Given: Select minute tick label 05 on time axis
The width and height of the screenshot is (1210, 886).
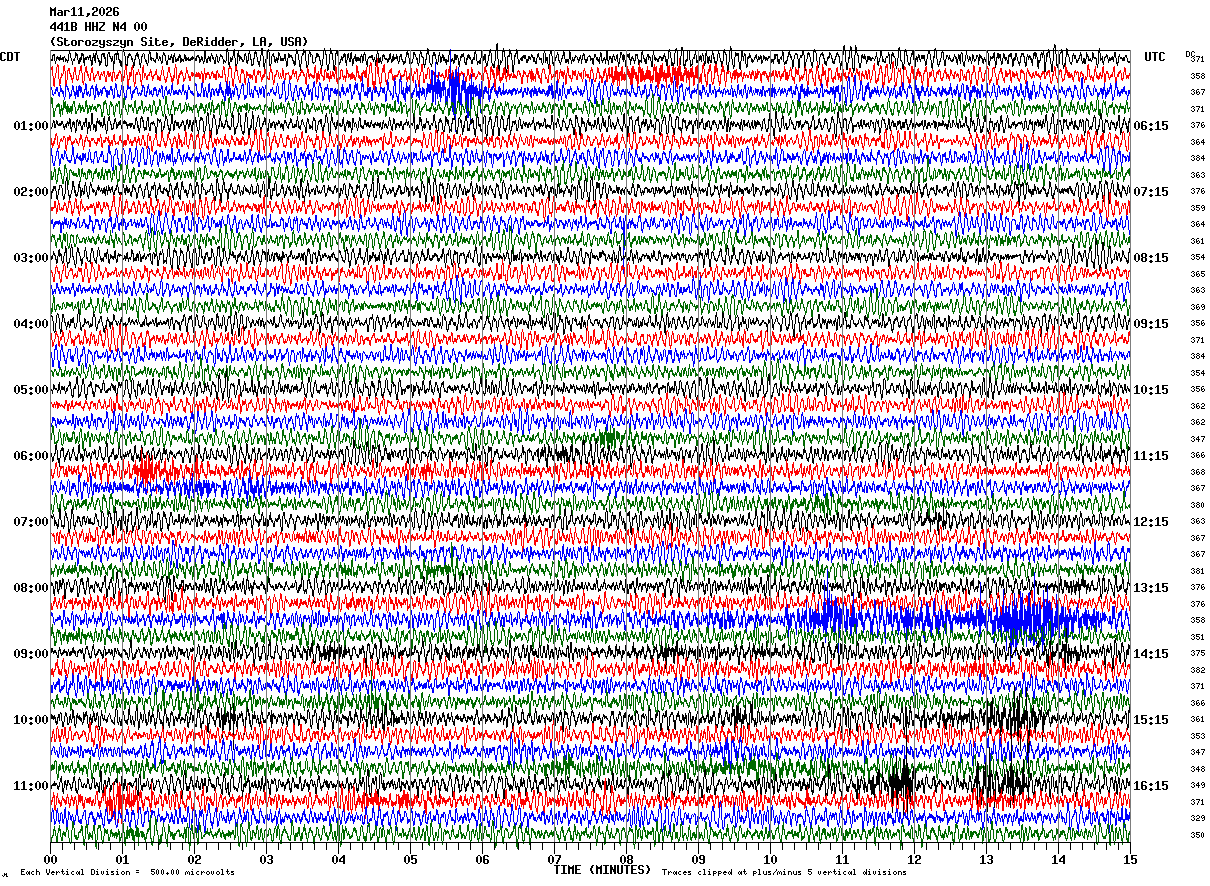Looking at the screenshot, I should [x=411, y=859].
